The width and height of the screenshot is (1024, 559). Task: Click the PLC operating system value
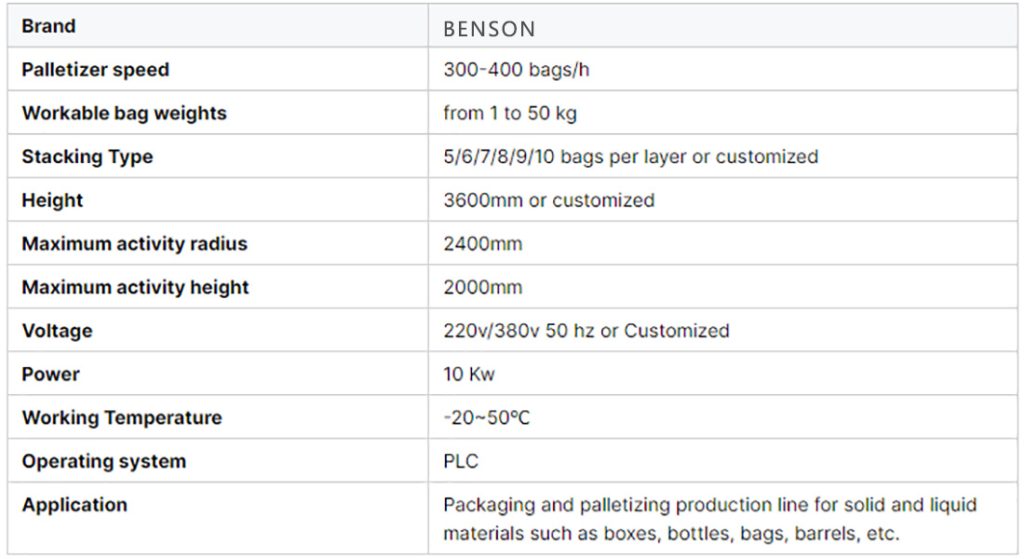click(x=461, y=461)
